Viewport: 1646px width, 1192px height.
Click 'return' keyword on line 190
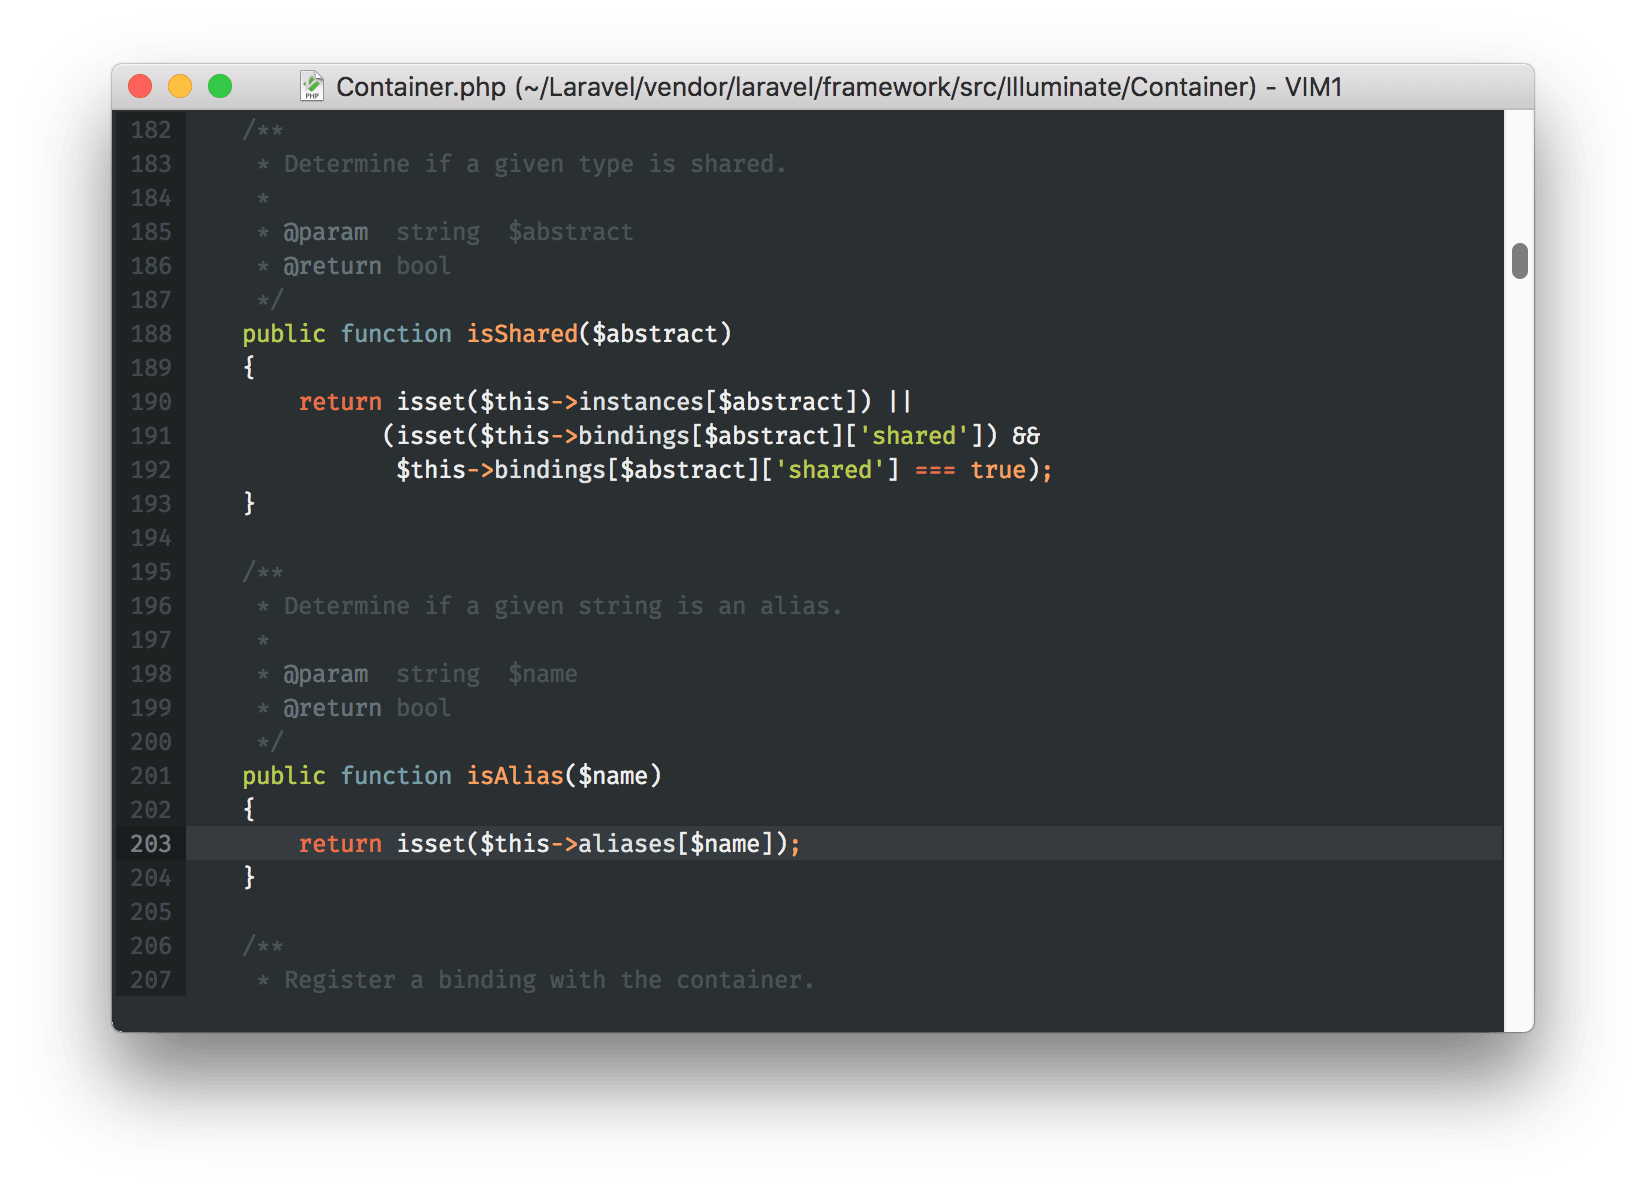pos(340,402)
